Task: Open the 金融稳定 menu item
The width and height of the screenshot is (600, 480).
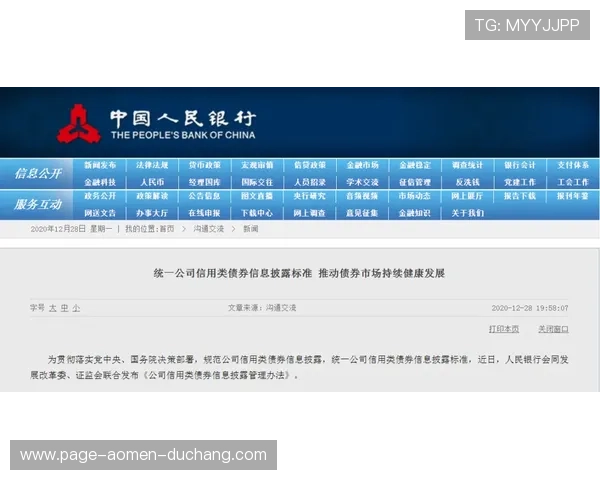Action: tap(415, 165)
